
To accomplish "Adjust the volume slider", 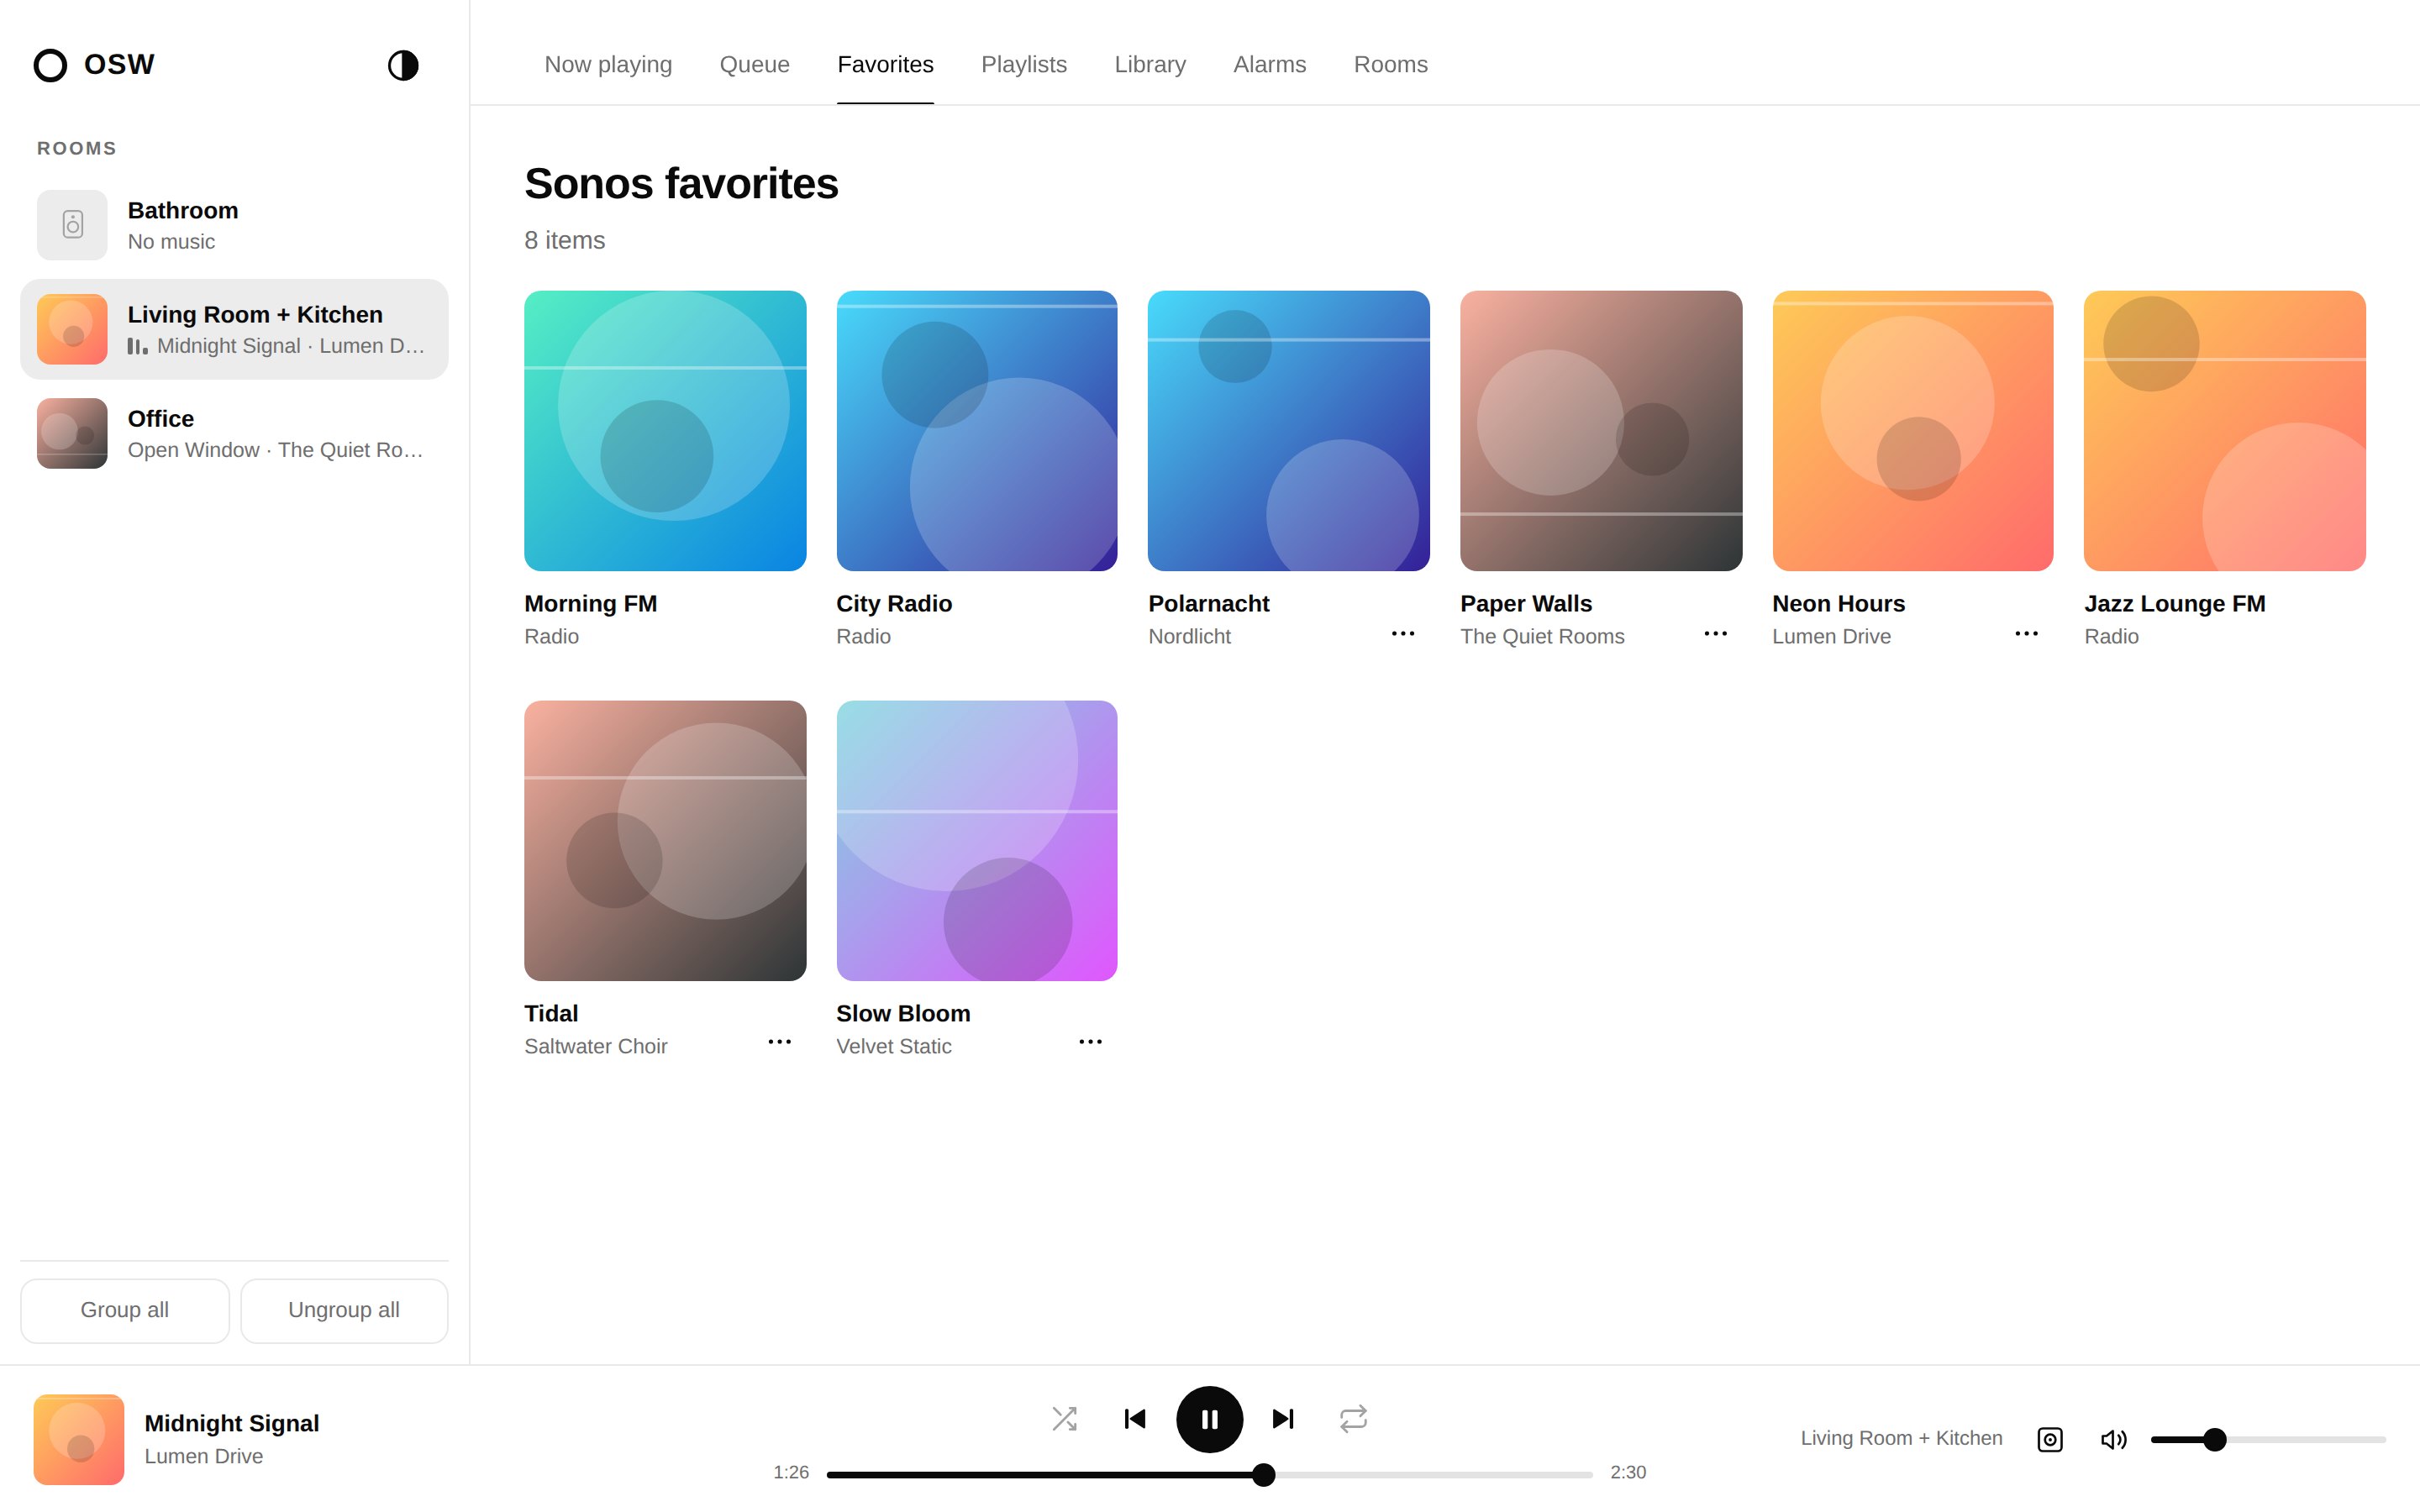I will (x=2268, y=1439).
